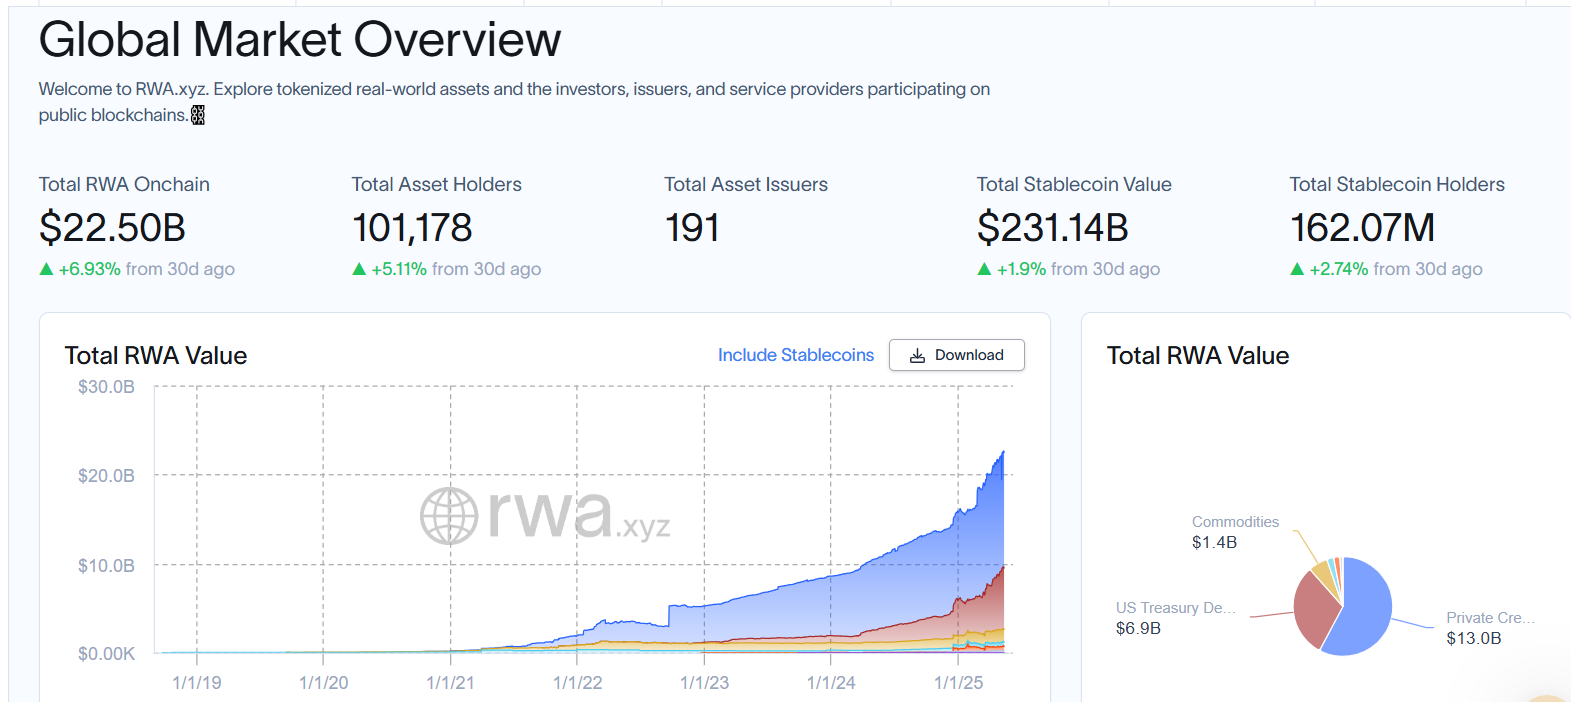Image resolution: width=1571 pixels, height=702 pixels.
Task: Click the 1/1/19 x-axis date label
Action: (197, 682)
